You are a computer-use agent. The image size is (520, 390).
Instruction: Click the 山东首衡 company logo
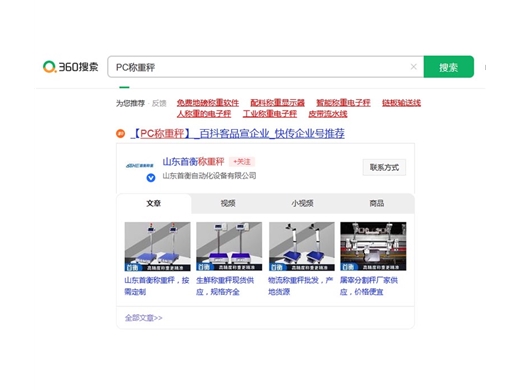pos(140,165)
